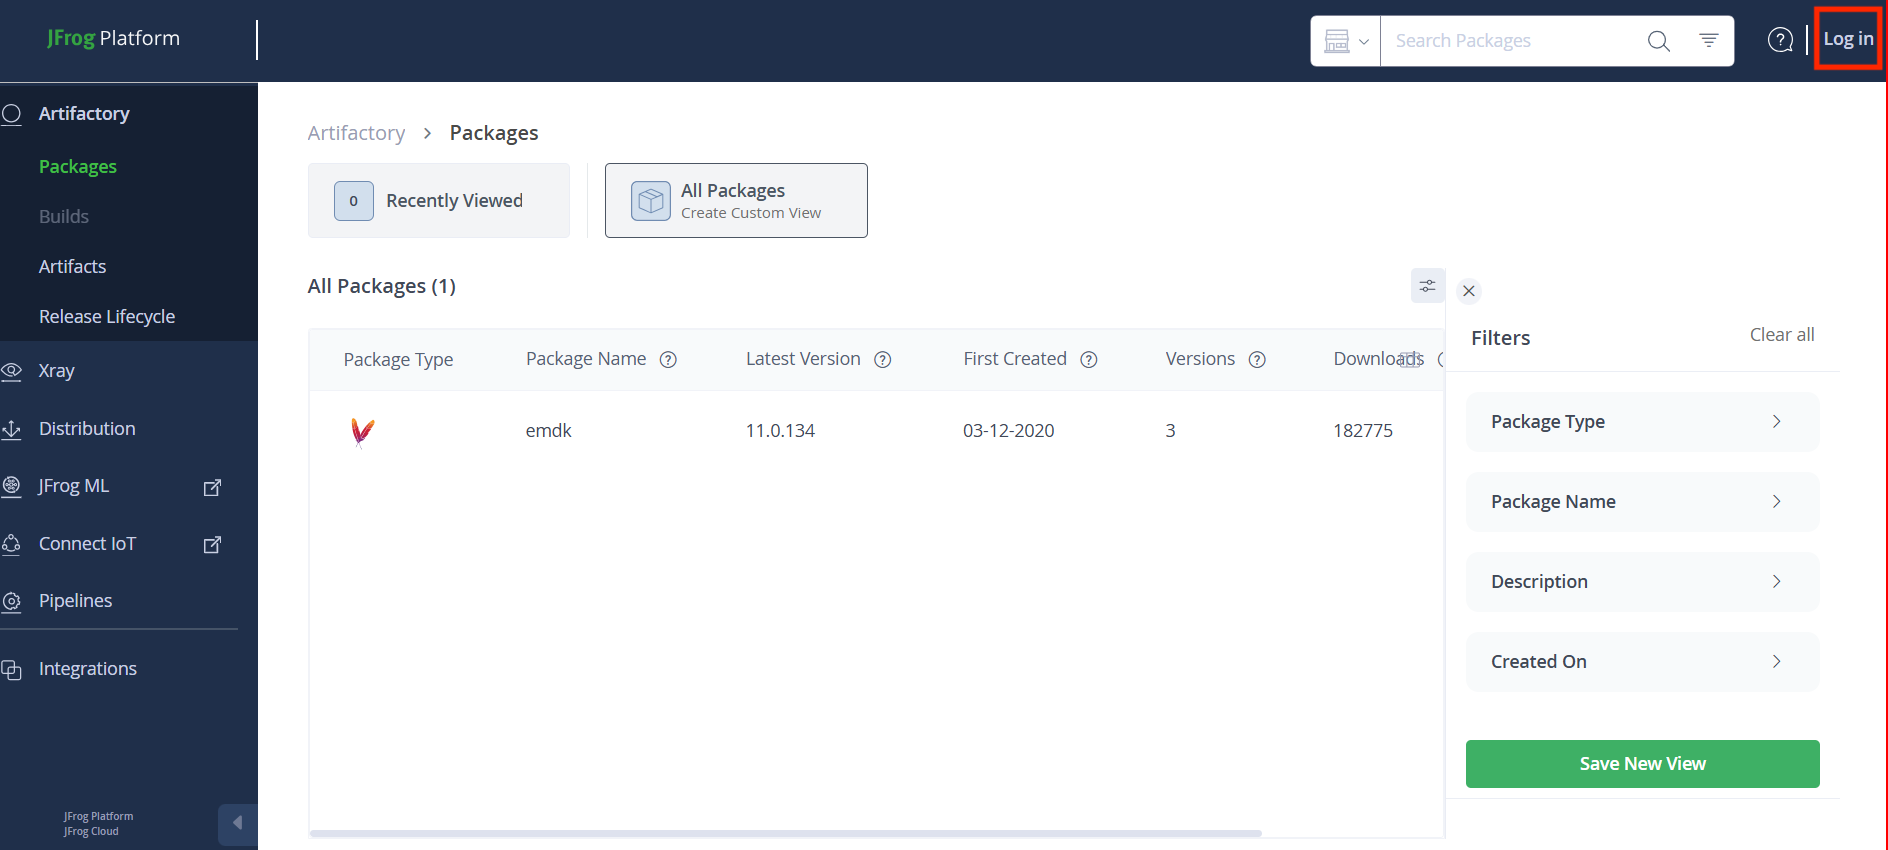This screenshot has width=1888, height=850.
Task: Click the All Packages box icon
Action: click(x=651, y=200)
